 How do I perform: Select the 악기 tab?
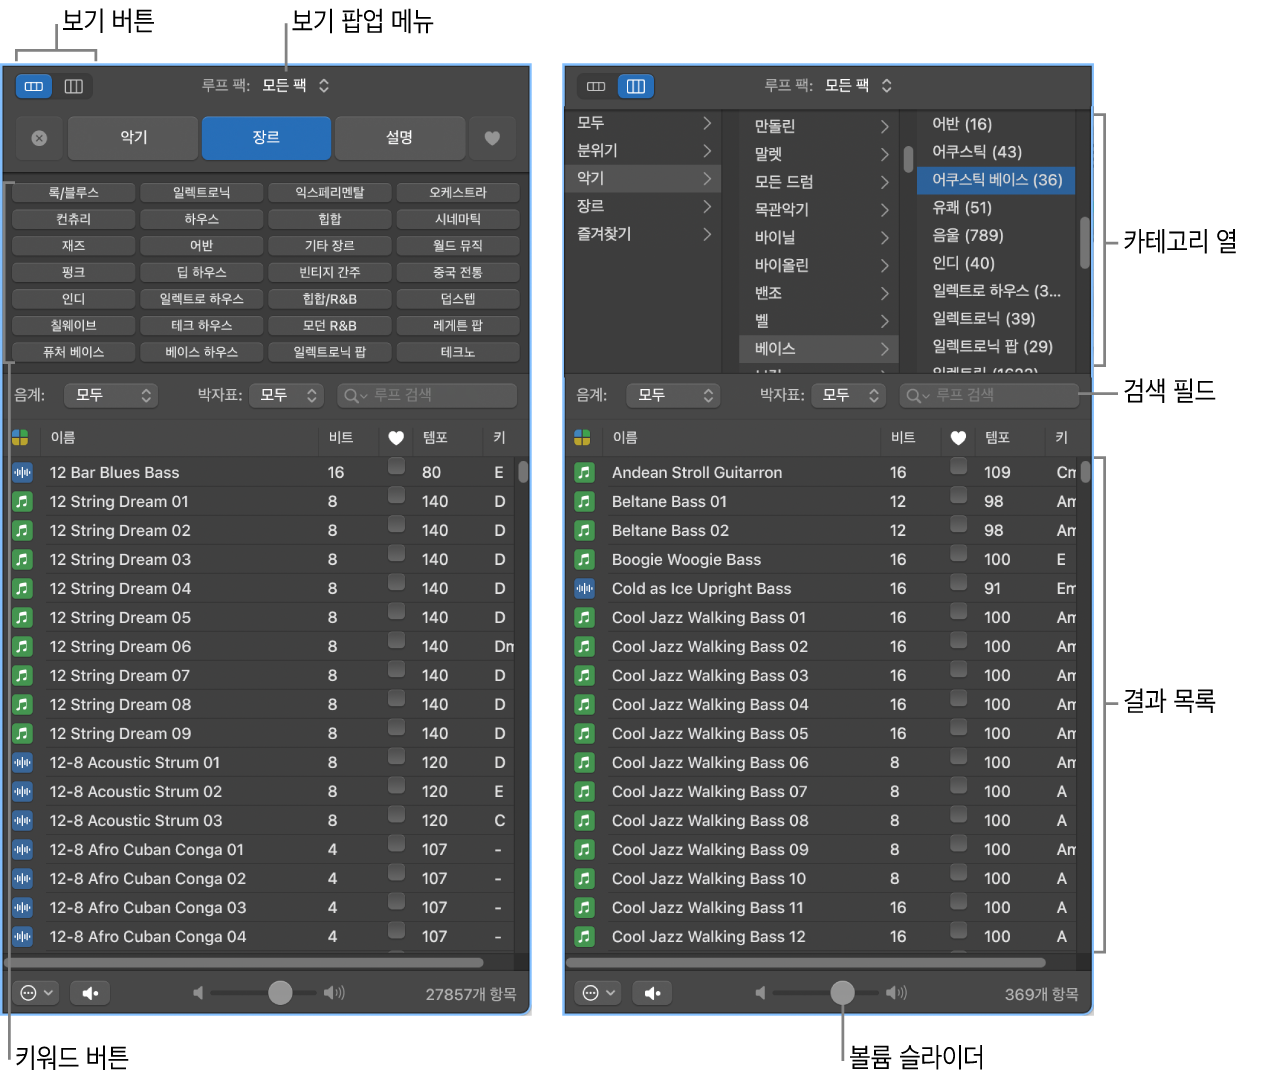[133, 138]
